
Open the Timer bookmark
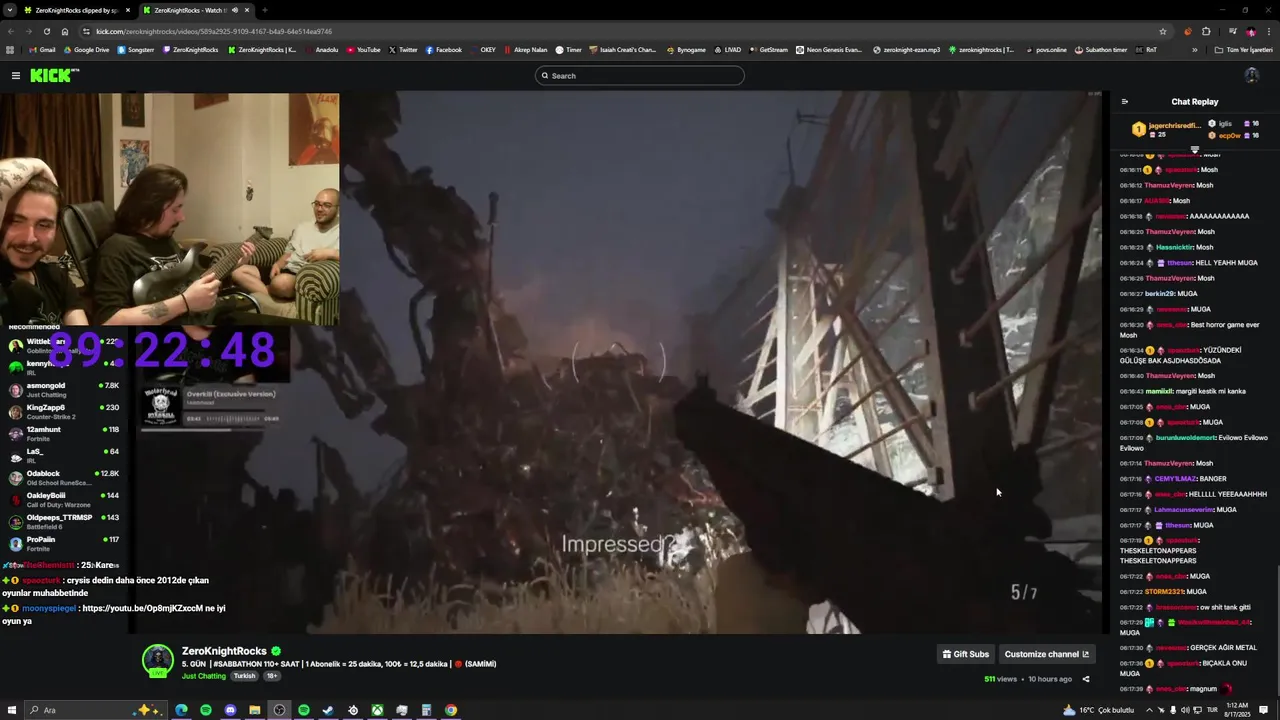tap(568, 49)
